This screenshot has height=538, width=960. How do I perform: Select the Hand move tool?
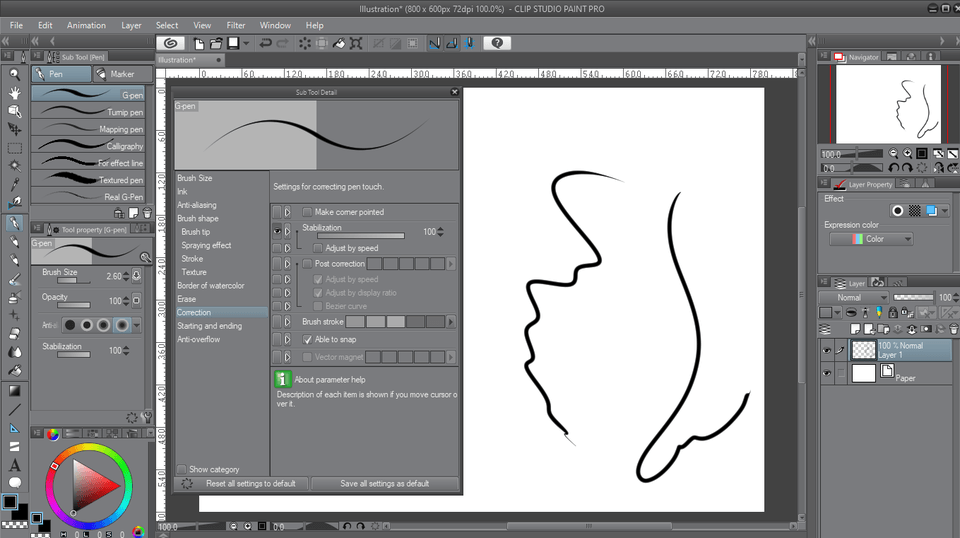[14, 93]
